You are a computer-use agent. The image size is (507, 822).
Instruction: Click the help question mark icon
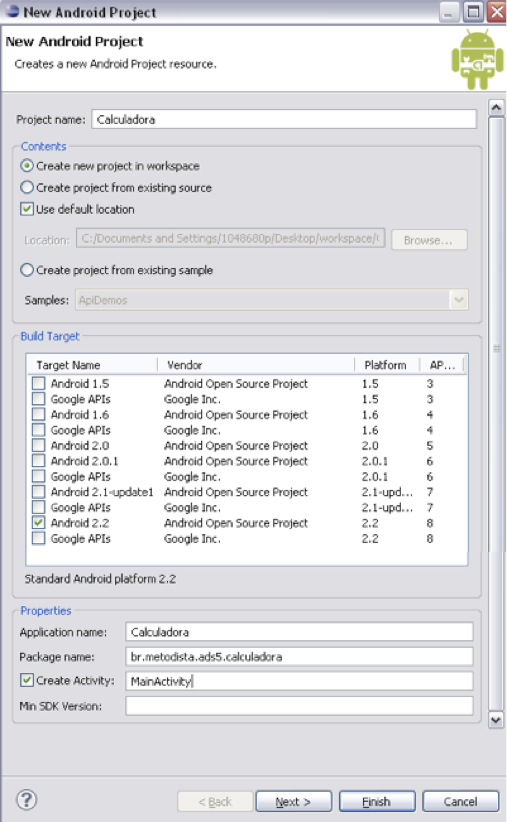[x=27, y=800]
